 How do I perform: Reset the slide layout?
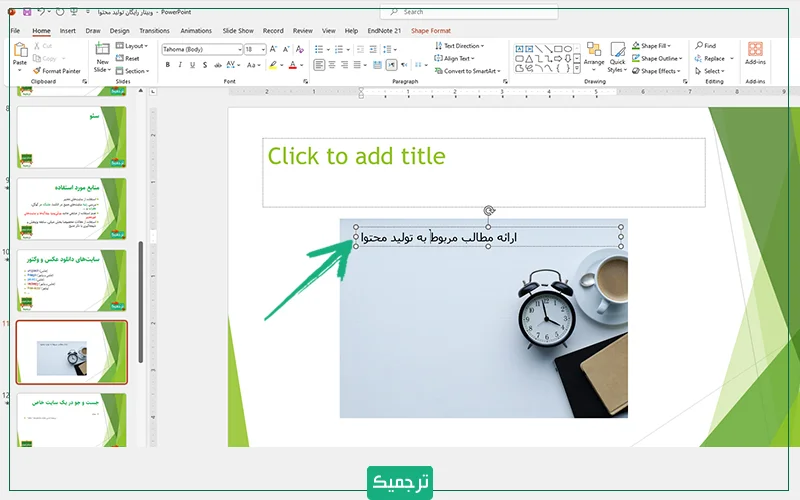tap(128, 58)
